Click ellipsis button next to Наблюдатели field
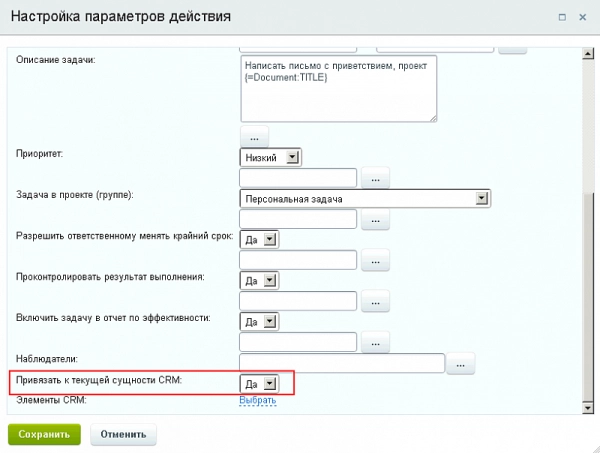 (x=460, y=364)
